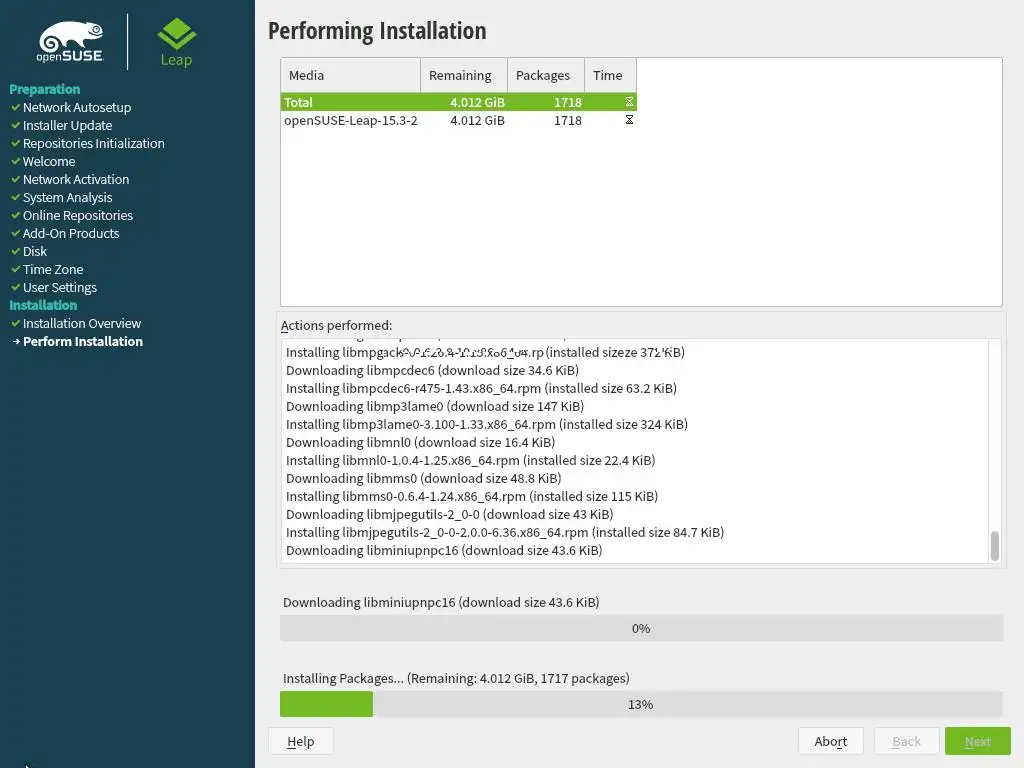Click the 'Installing libmms0-0.6.4' log line
The image size is (1024, 768).
click(x=472, y=496)
